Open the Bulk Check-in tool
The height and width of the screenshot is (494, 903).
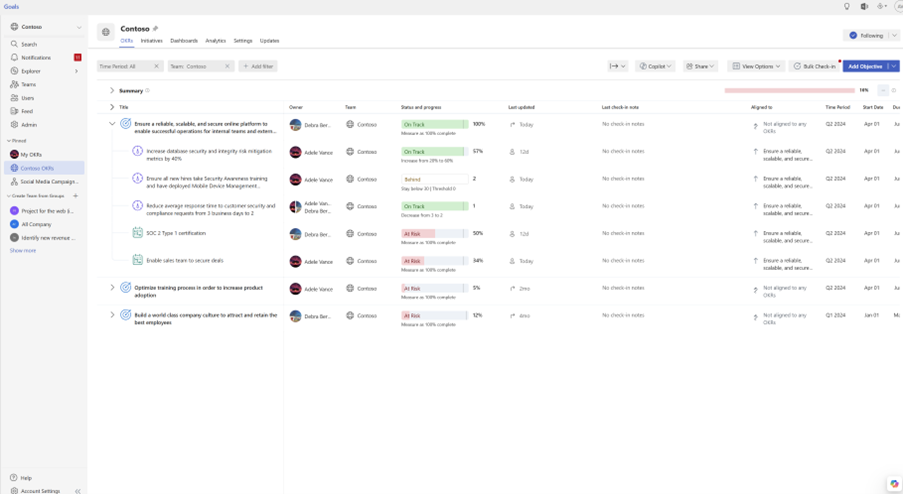[815, 66]
